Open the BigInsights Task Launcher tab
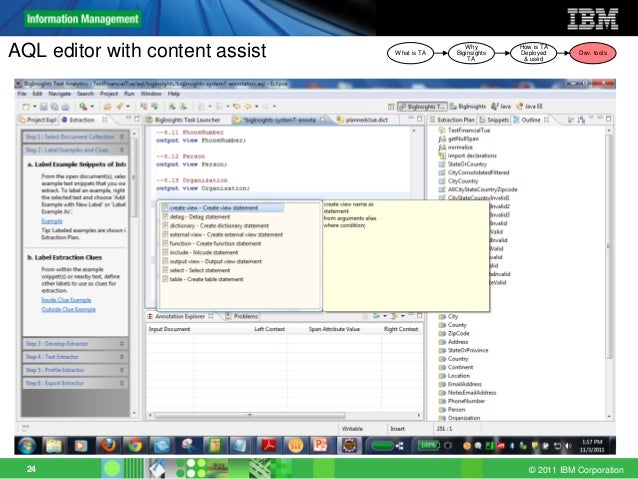The height and width of the screenshot is (479, 638). 184,120
